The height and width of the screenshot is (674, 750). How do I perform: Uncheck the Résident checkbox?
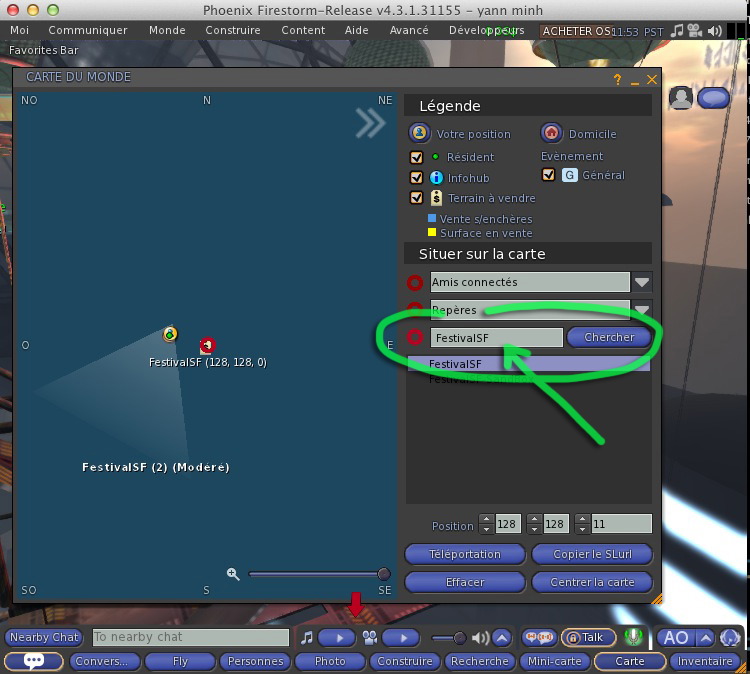click(x=416, y=157)
